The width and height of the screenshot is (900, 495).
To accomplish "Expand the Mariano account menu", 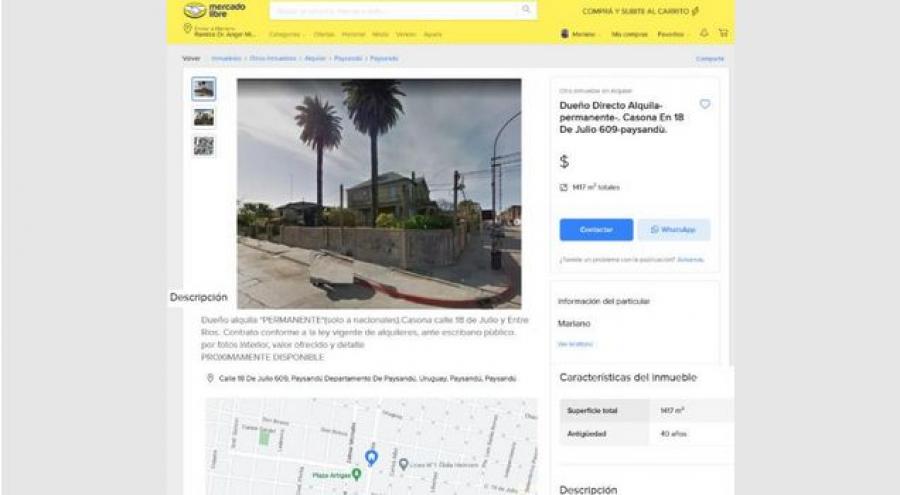I will click(x=585, y=34).
